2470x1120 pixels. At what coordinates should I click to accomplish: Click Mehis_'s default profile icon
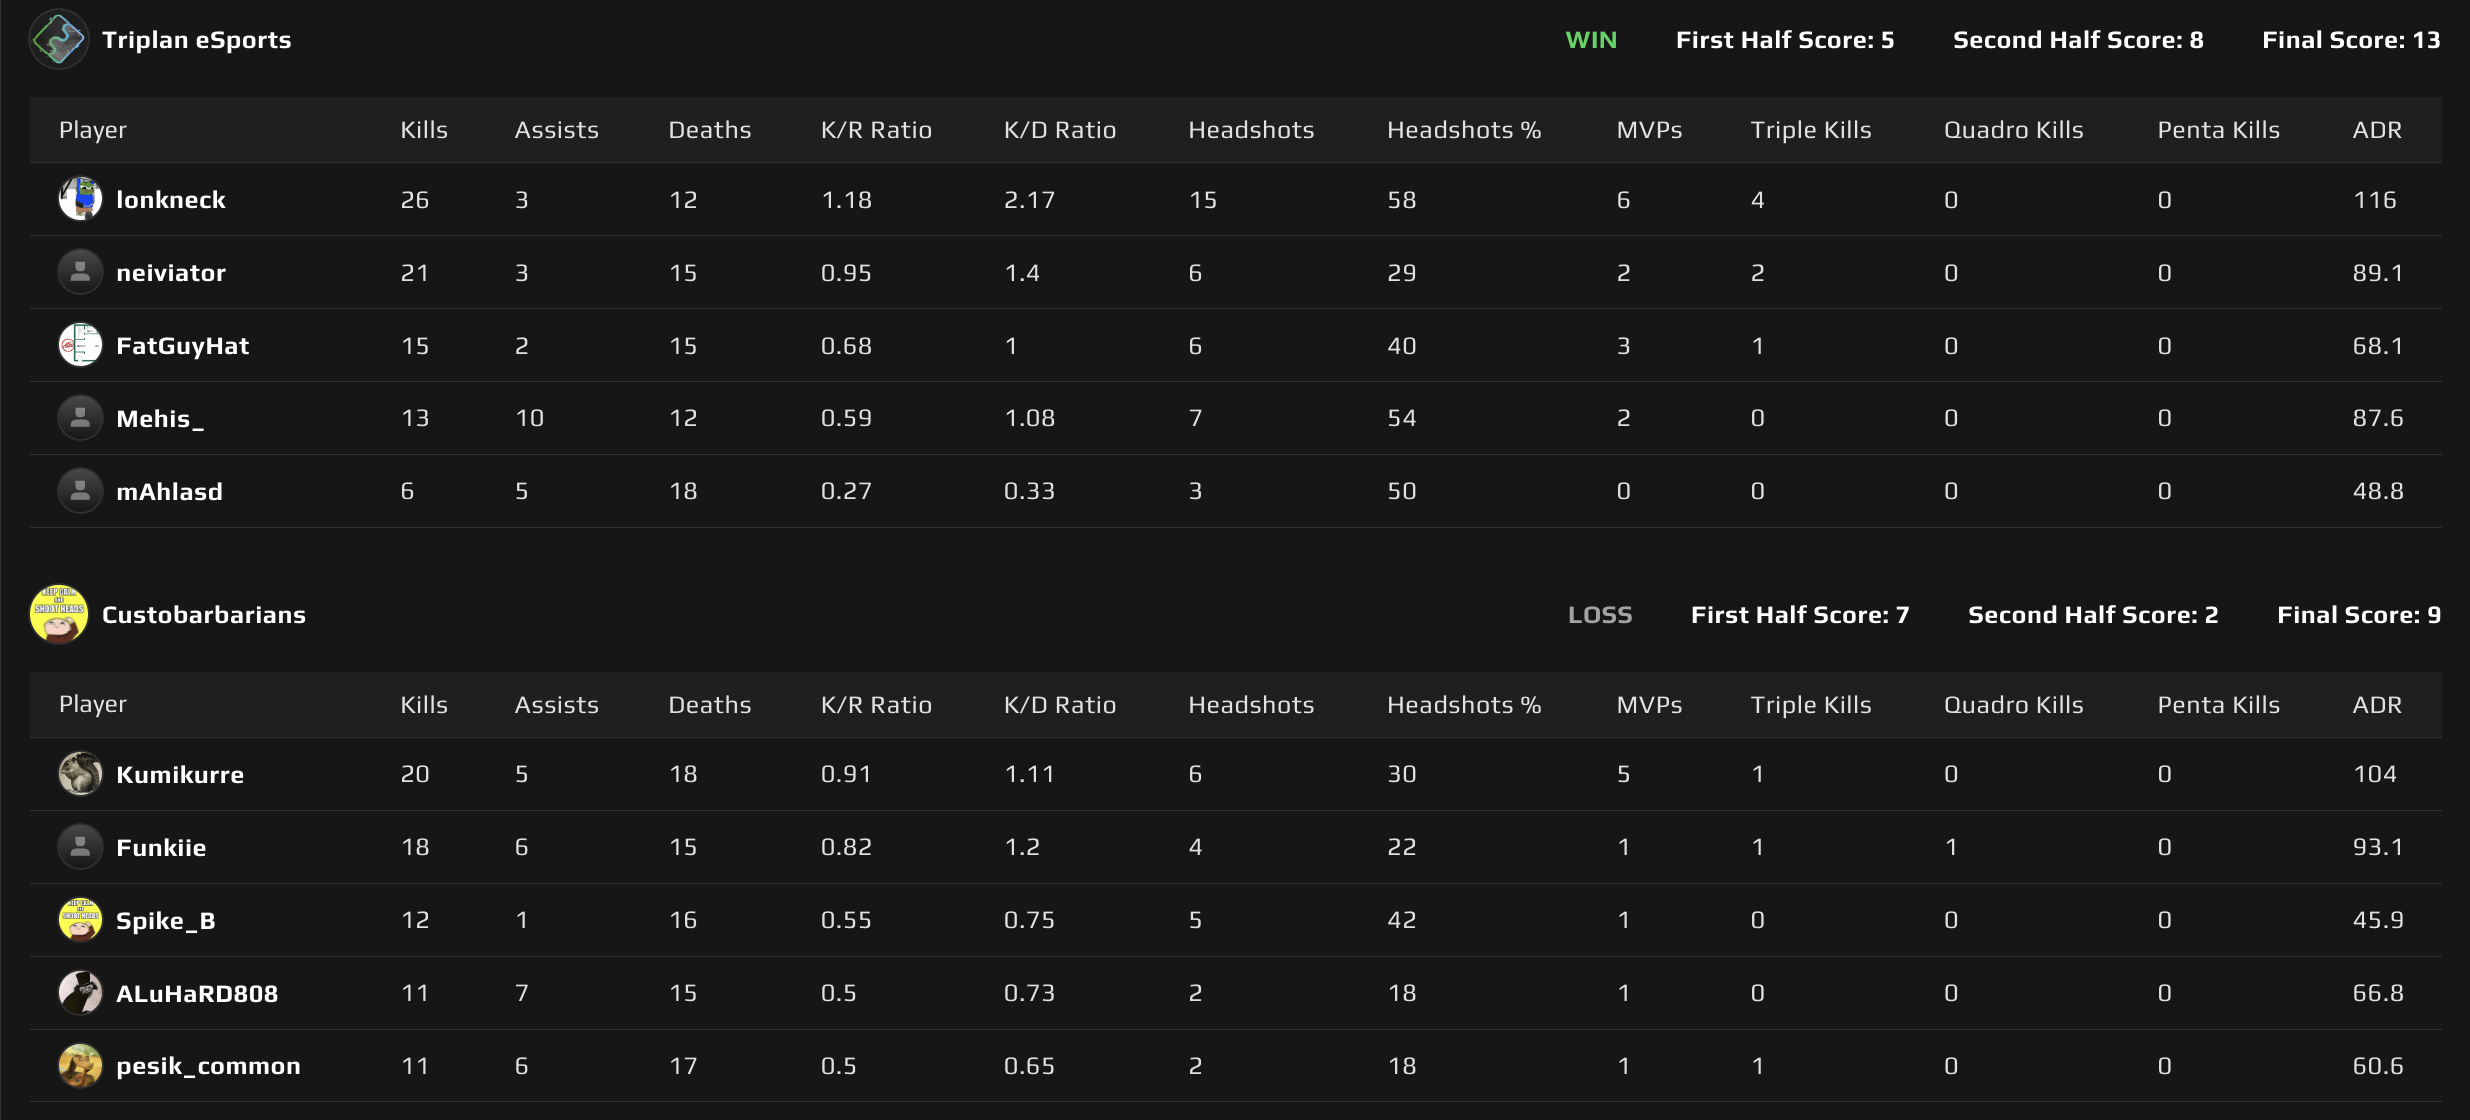click(x=80, y=418)
